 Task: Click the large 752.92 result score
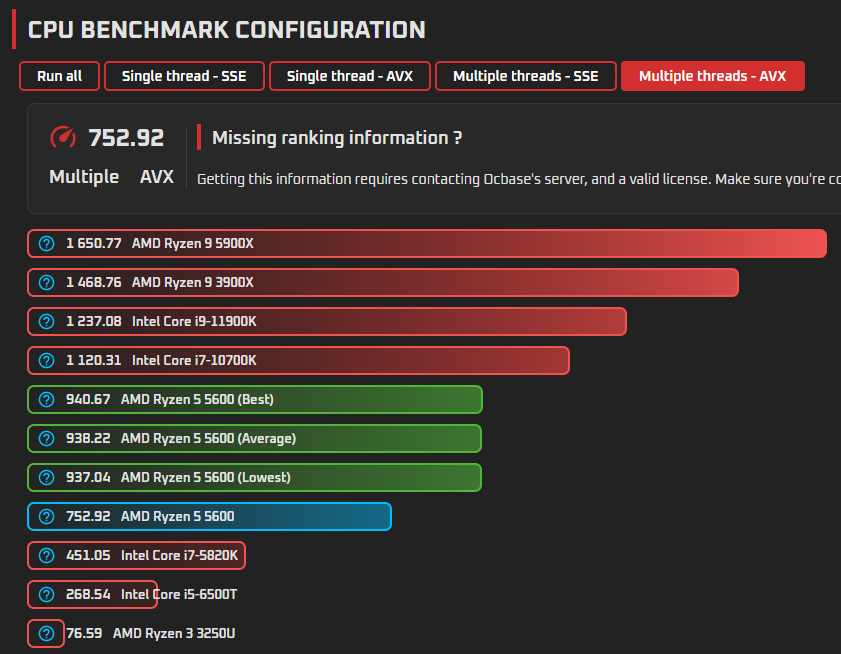[x=126, y=138]
